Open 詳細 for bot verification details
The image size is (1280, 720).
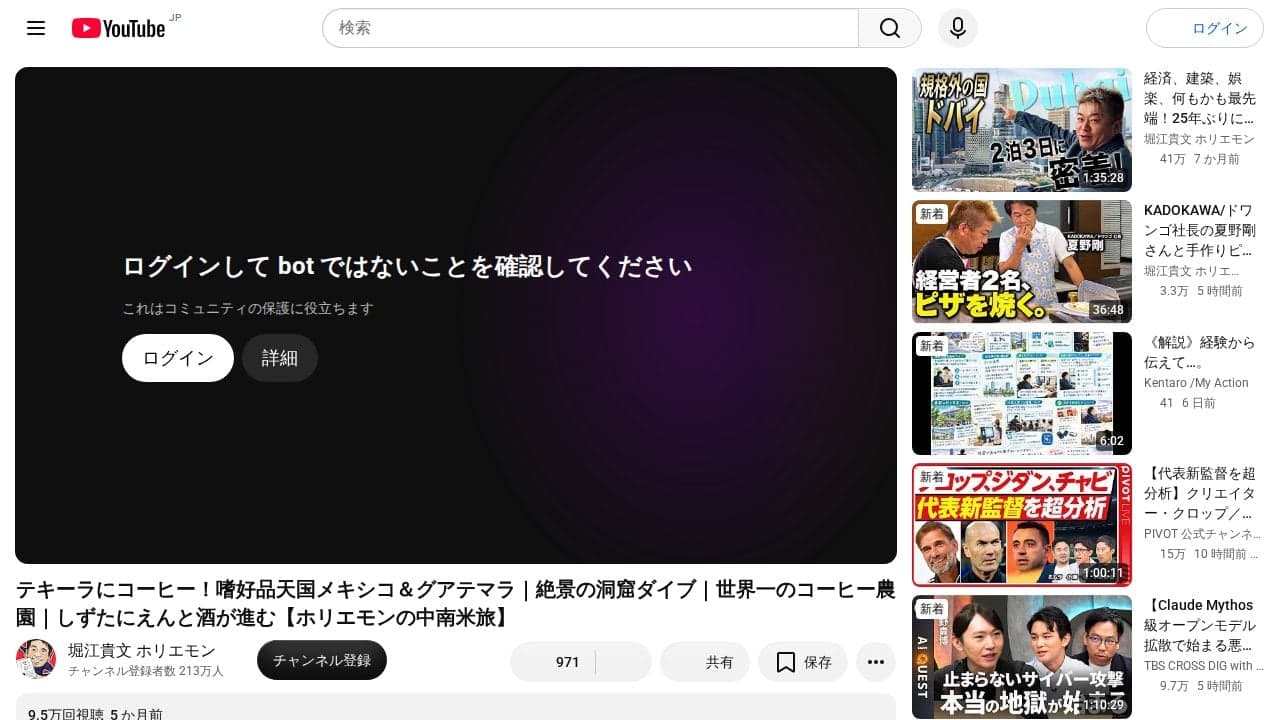tap(280, 358)
